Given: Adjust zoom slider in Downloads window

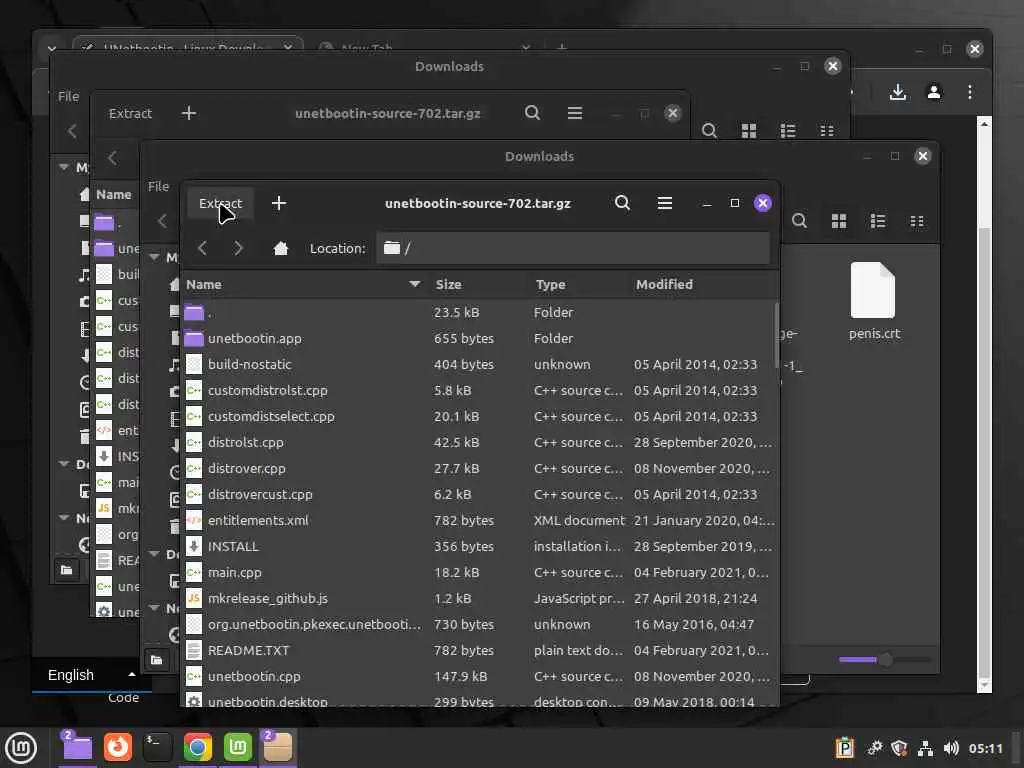Looking at the screenshot, I should (886, 660).
